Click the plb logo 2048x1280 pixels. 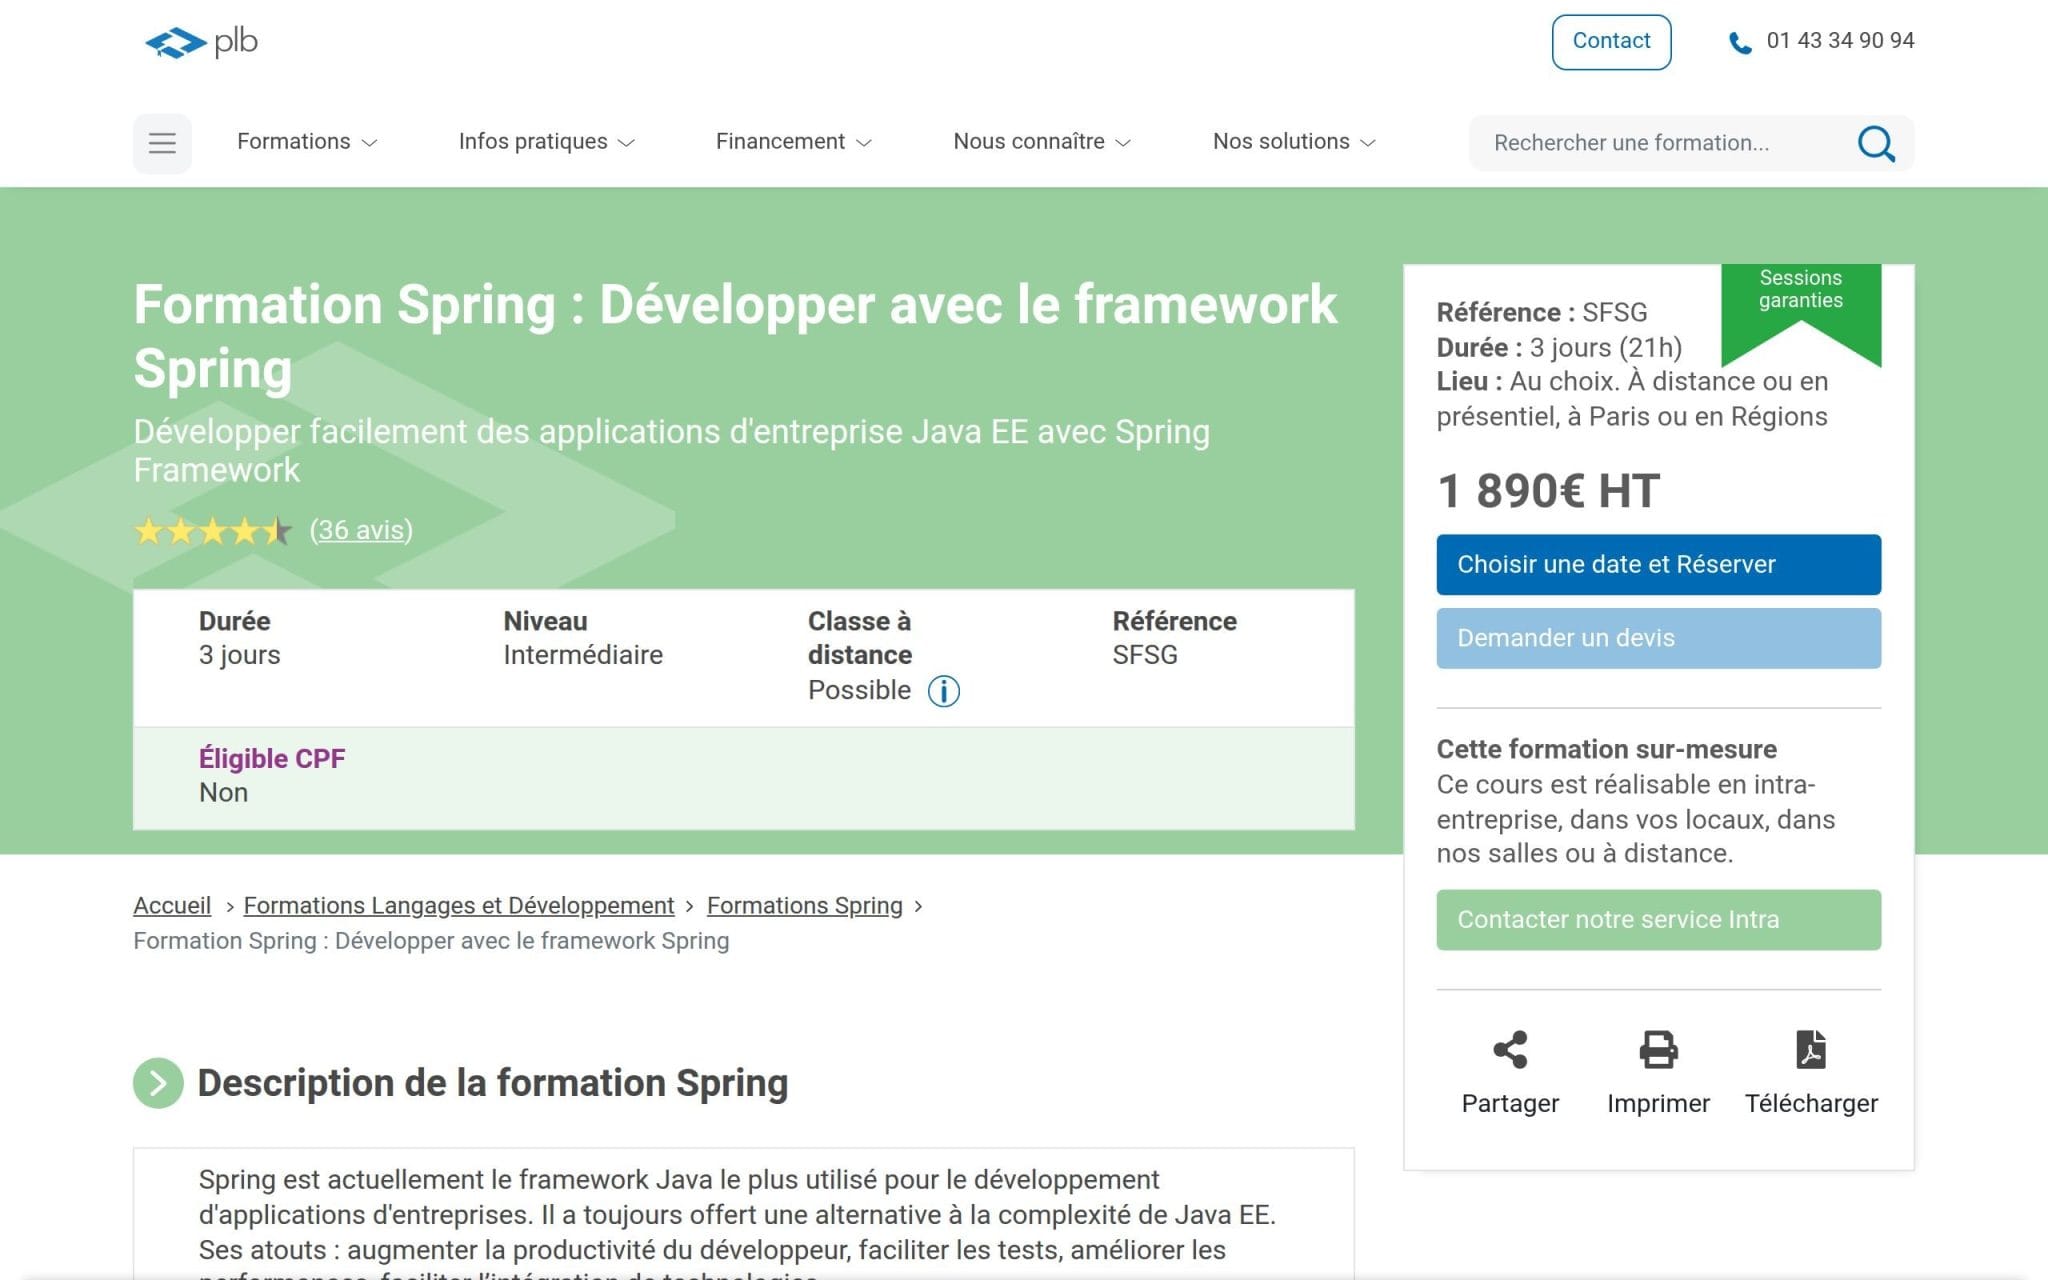tap(201, 42)
